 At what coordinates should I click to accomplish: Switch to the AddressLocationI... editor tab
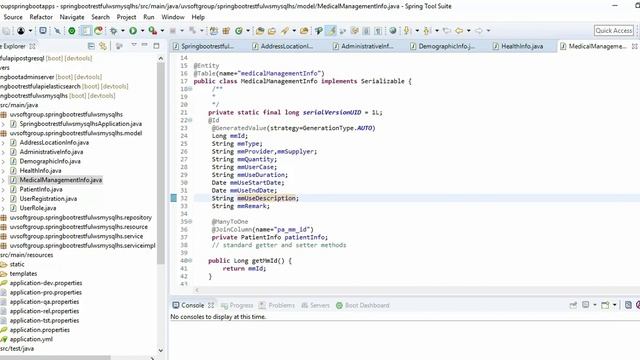coord(282,46)
